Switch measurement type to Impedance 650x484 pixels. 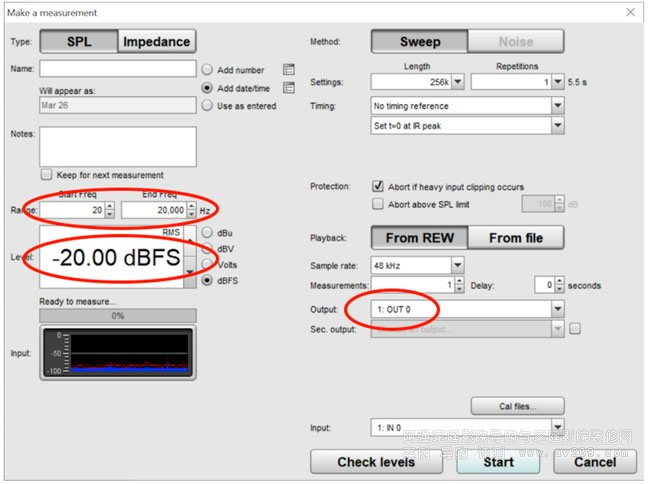pos(155,42)
